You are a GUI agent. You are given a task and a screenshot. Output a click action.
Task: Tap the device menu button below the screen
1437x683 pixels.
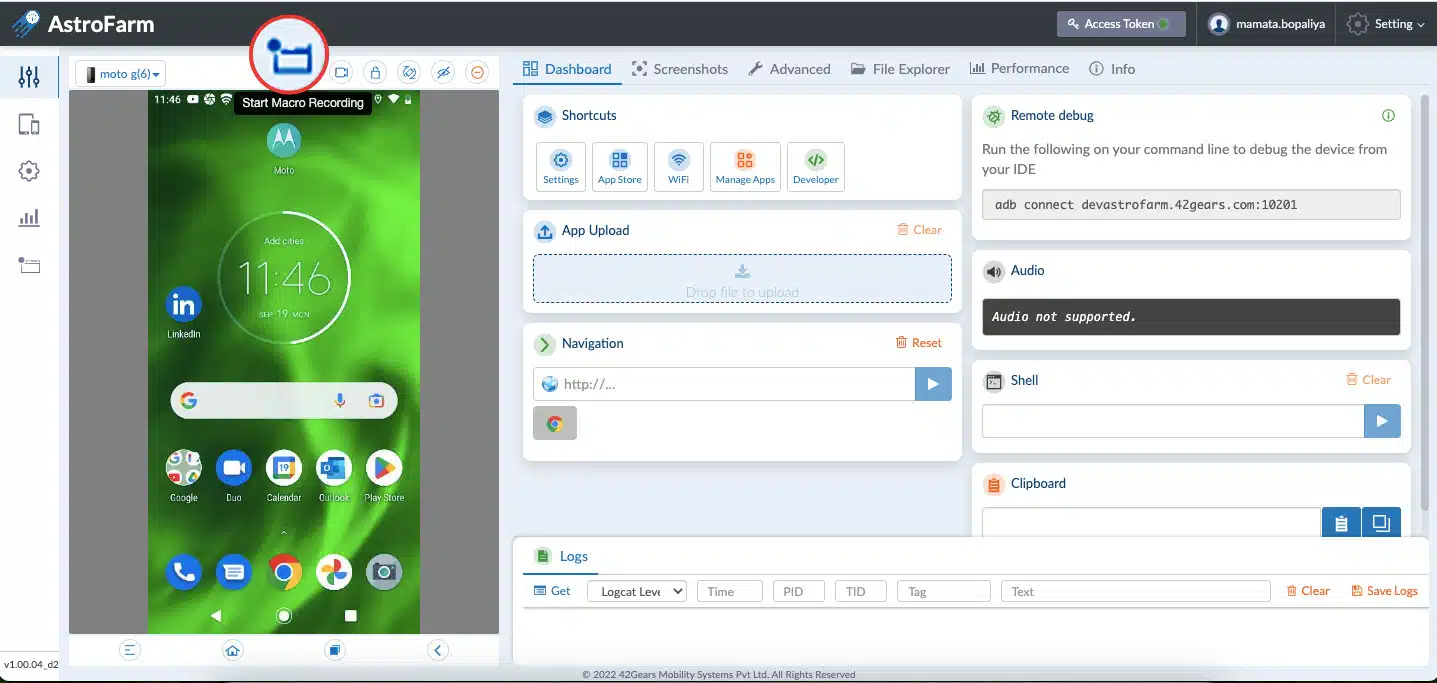click(129, 650)
